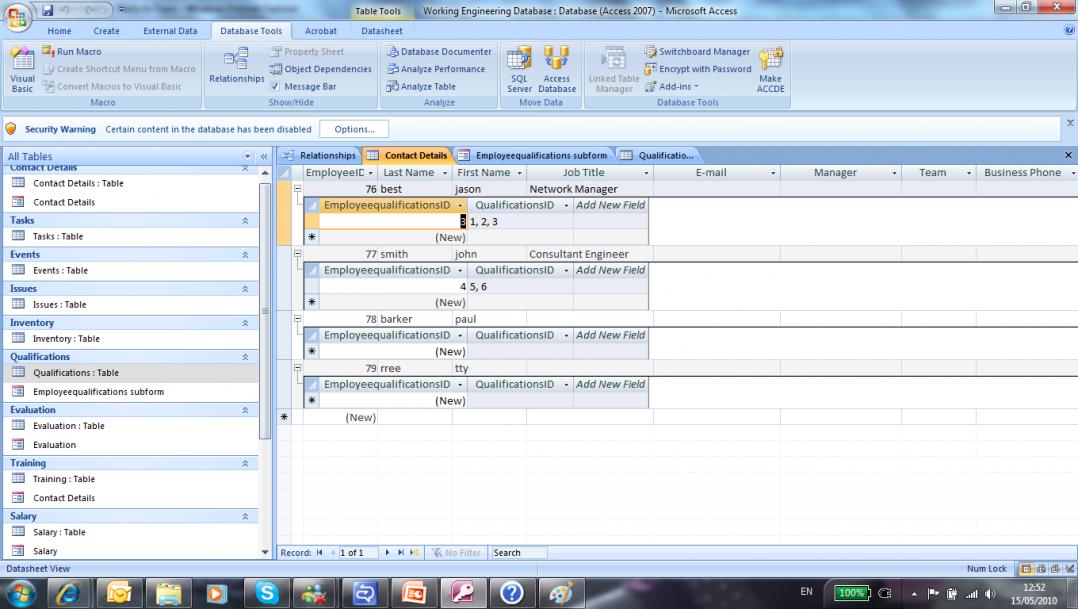Toggle Message Bar checkbox
1078x609 pixels.
coord(275,87)
